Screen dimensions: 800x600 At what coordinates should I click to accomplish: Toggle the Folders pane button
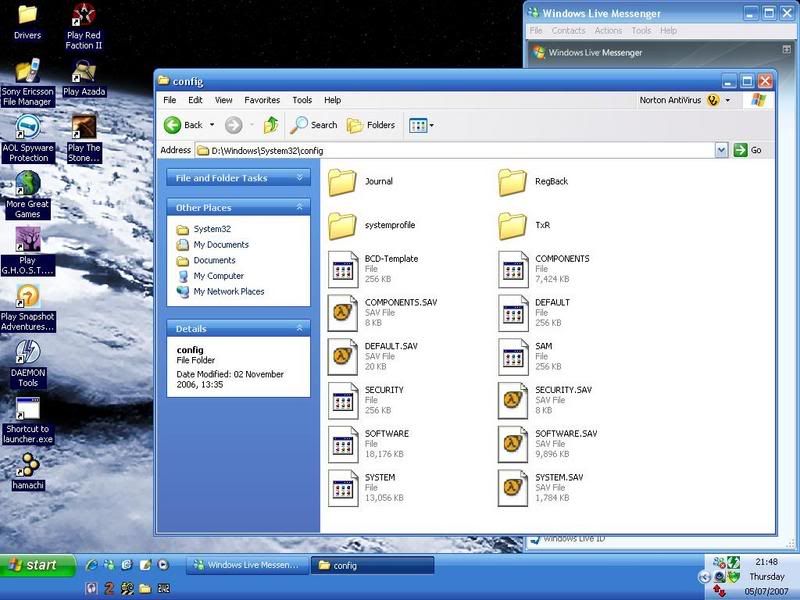[x=371, y=125]
